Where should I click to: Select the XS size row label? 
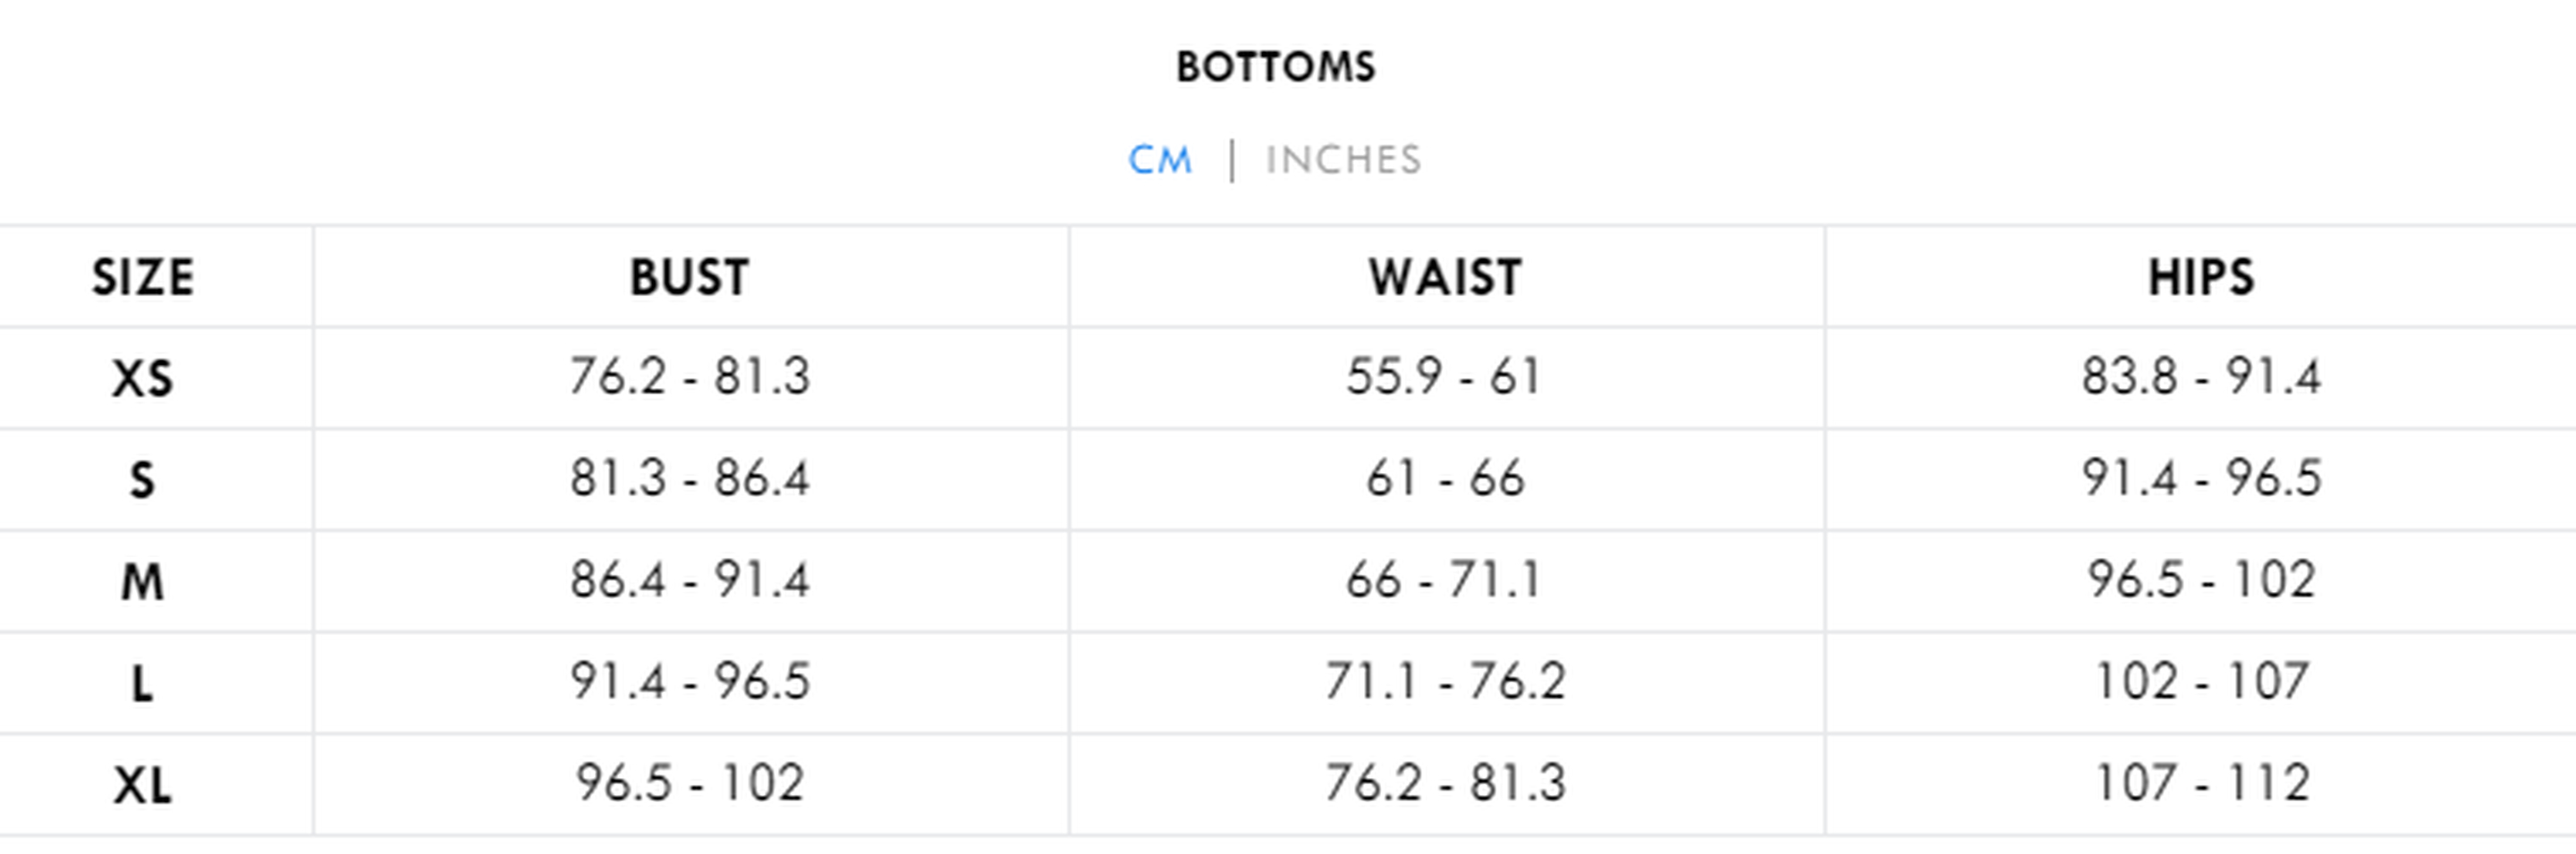[143, 379]
